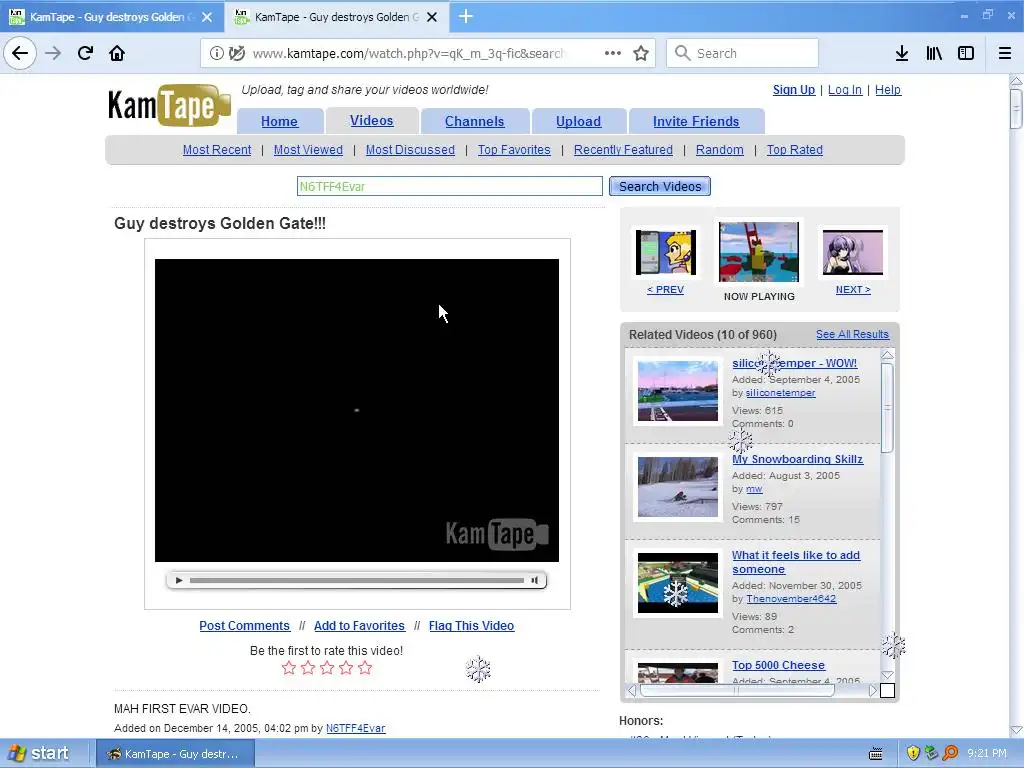Open the Top Rated link
1024x768 pixels.
(795, 150)
